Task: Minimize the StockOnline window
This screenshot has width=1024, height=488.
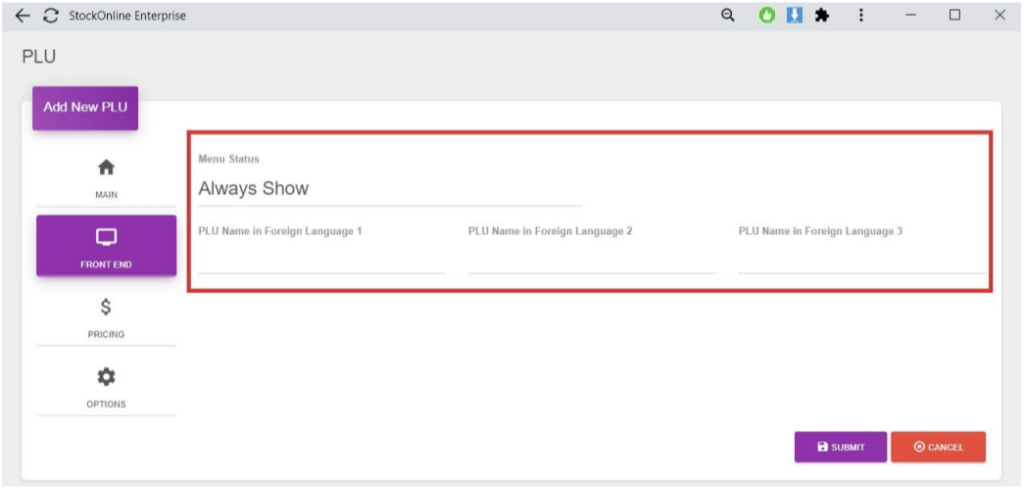Action: pos(911,16)
